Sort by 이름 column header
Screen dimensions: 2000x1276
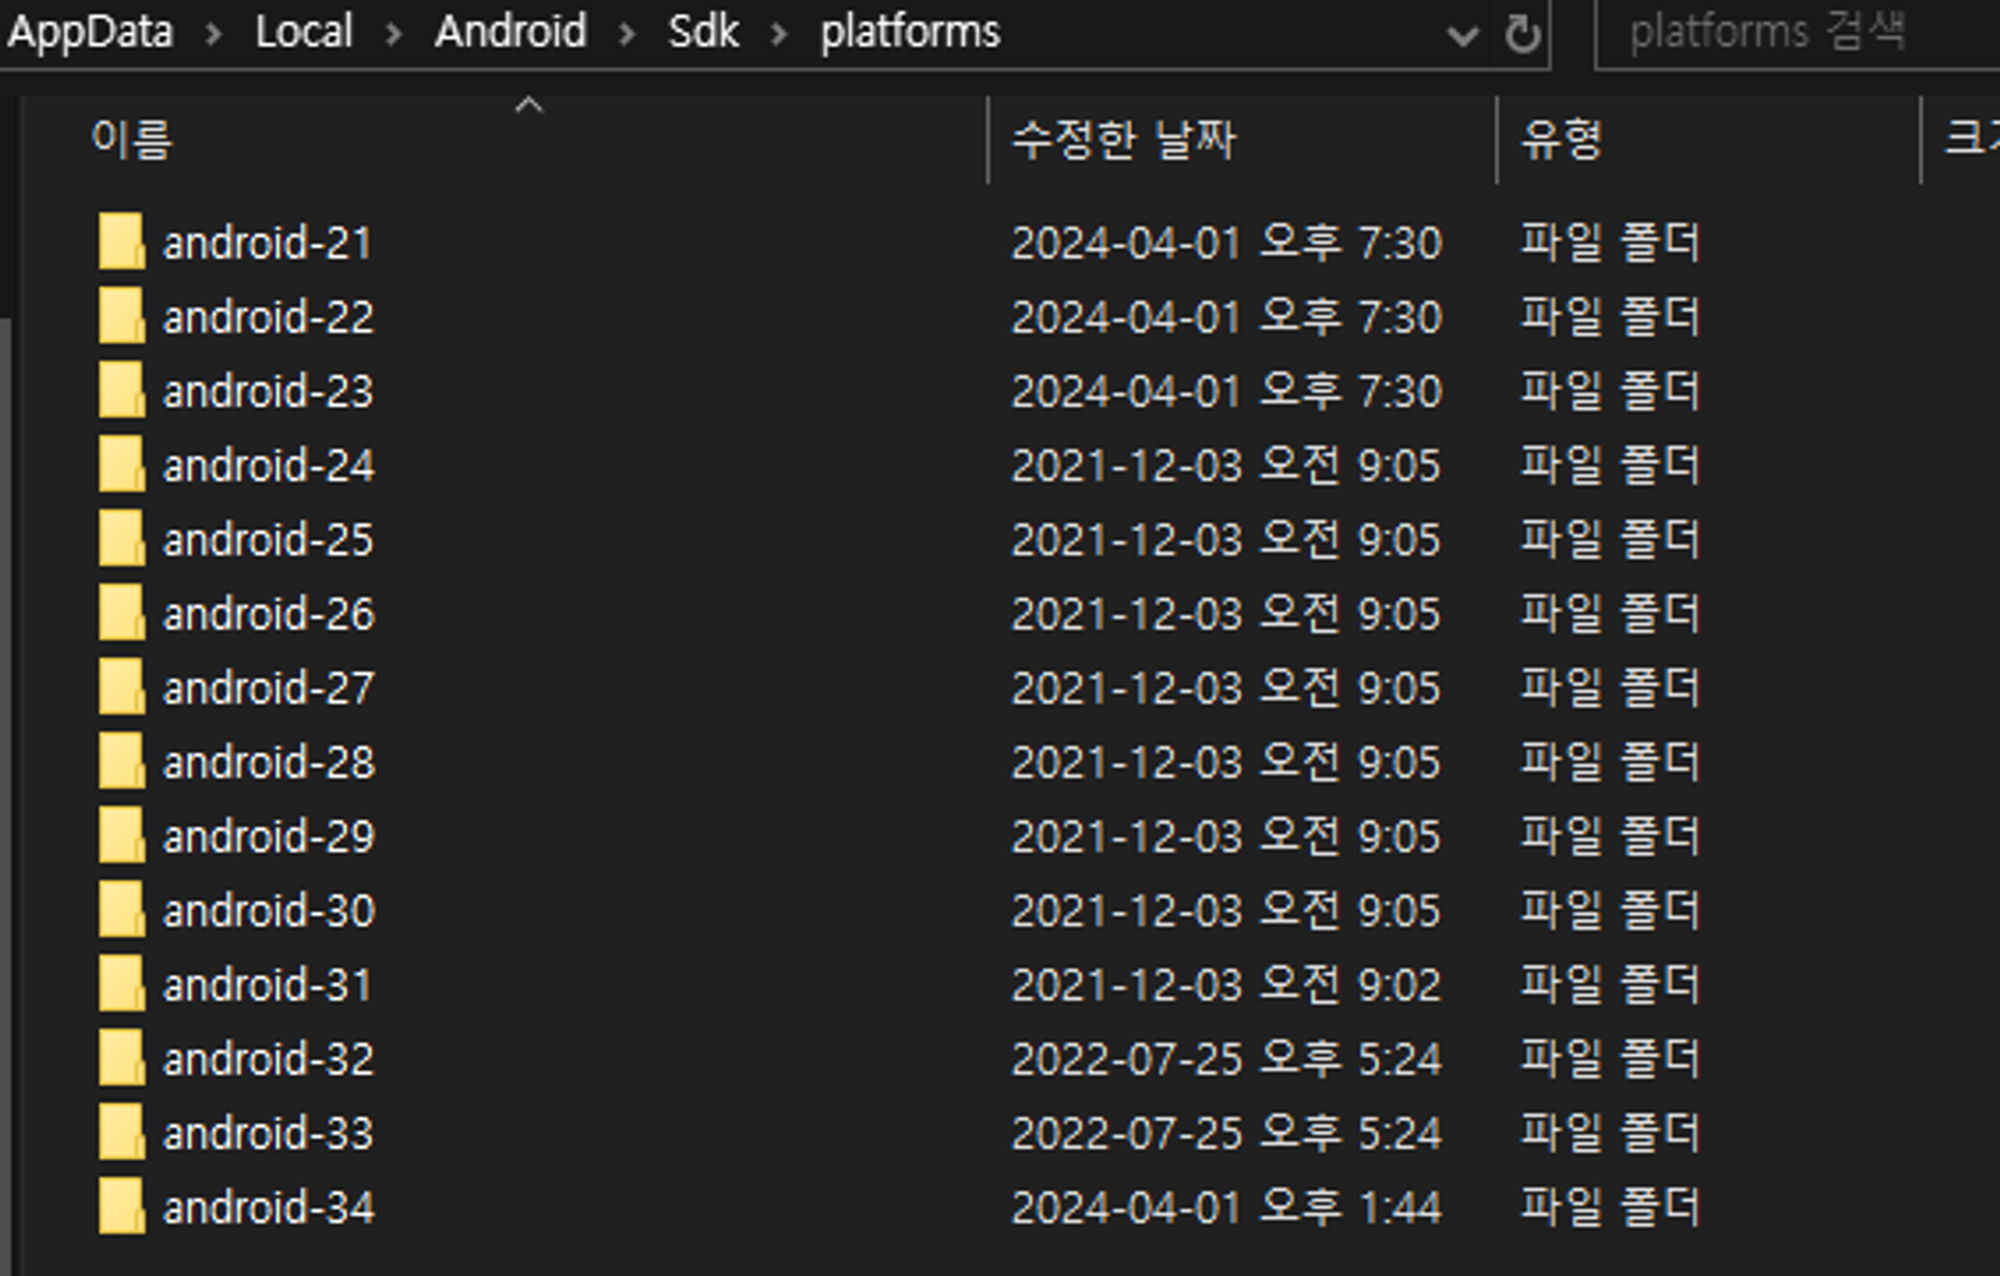point(132,139)
